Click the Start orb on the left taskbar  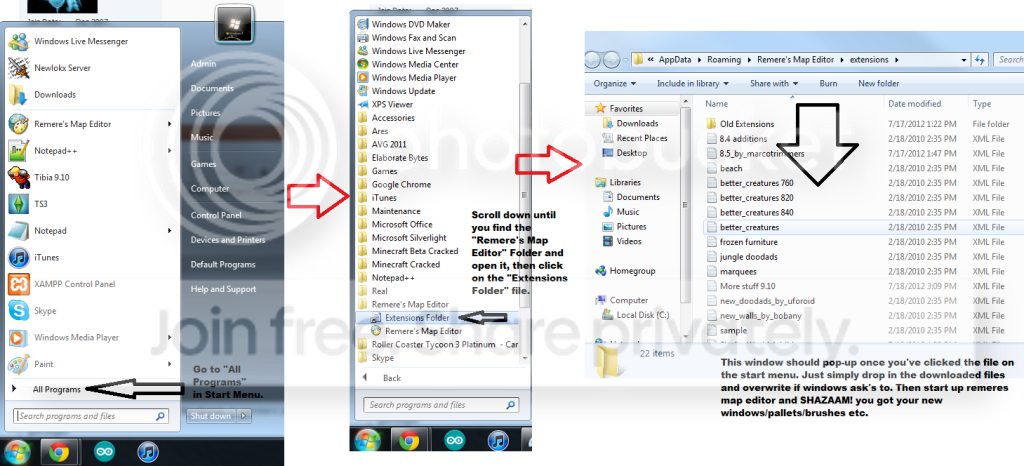click(17, 452)
